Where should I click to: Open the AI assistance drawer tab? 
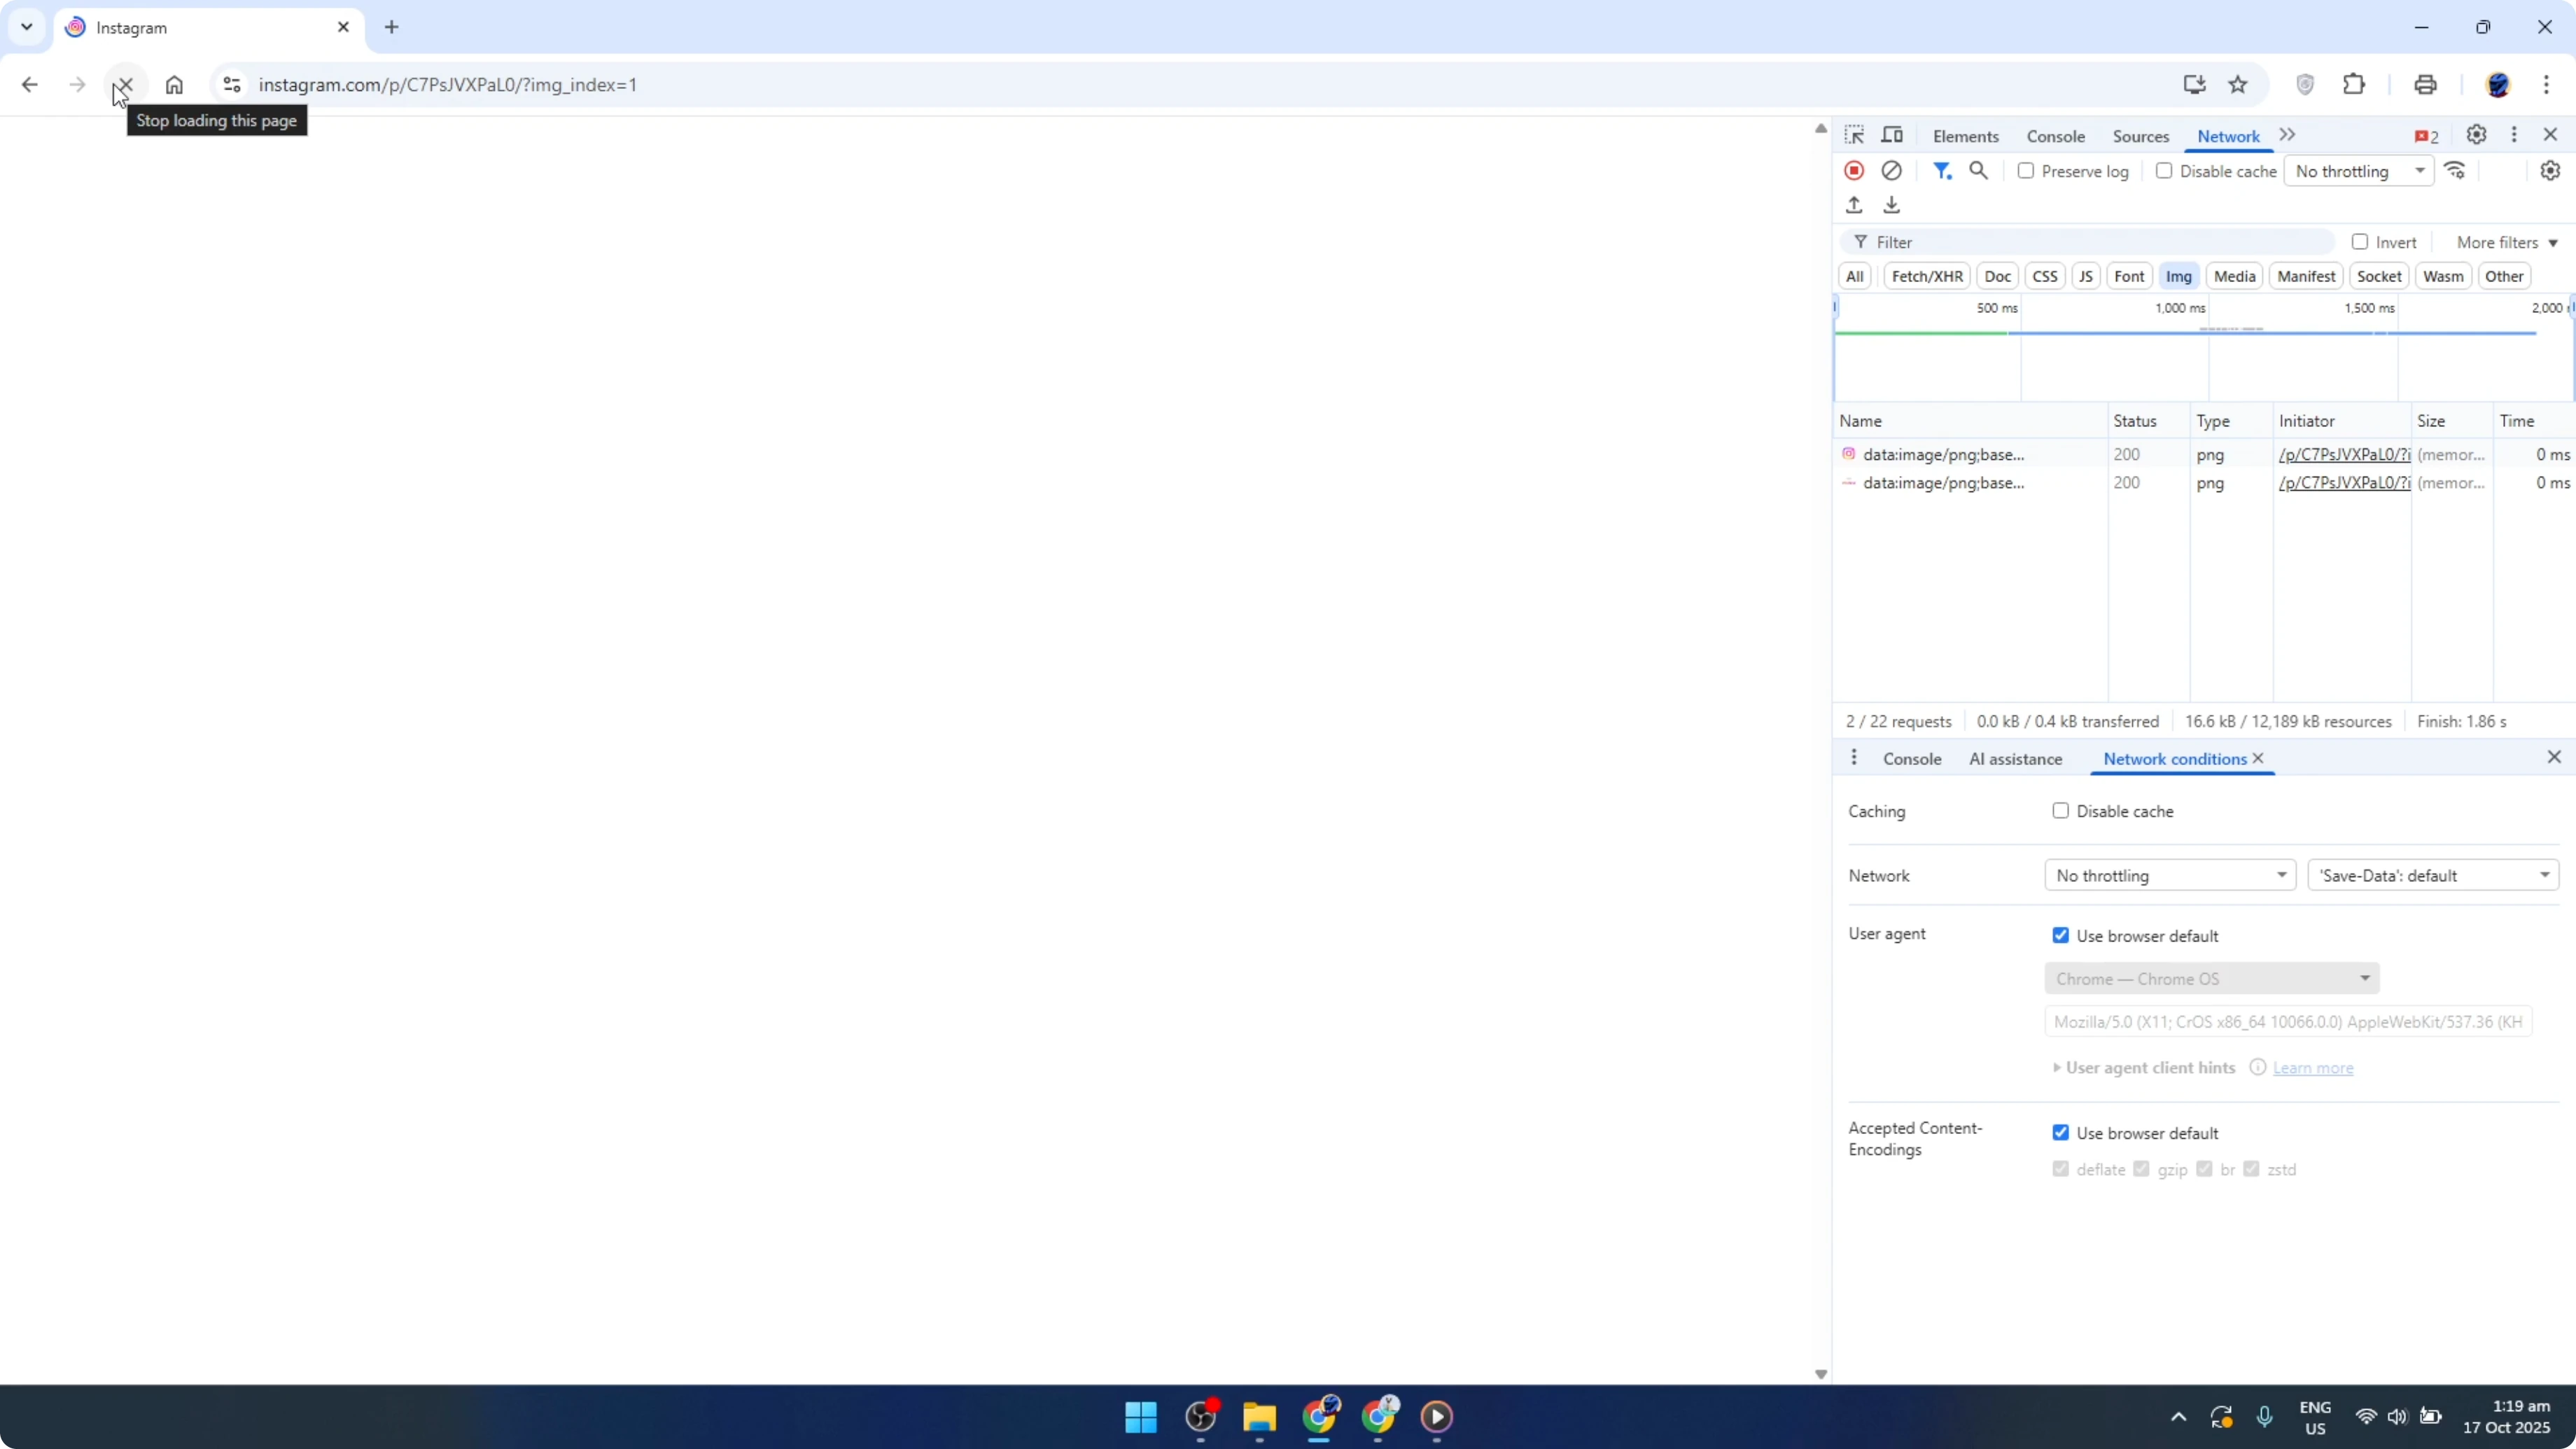click(x=2016, y=758)
